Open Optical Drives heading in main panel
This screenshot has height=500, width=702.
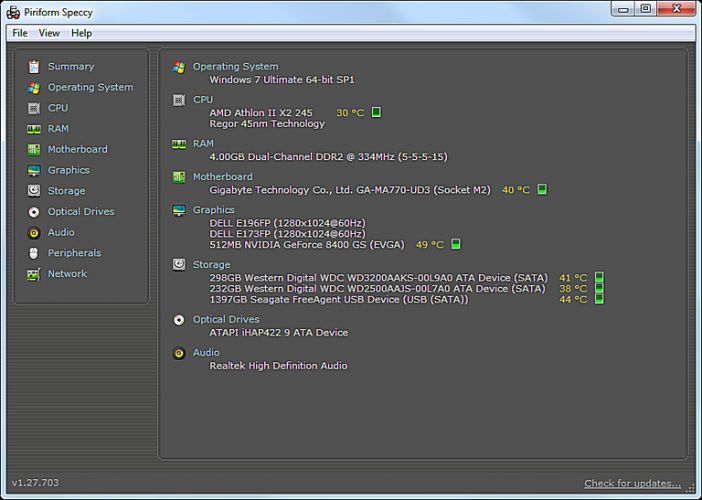226,320
